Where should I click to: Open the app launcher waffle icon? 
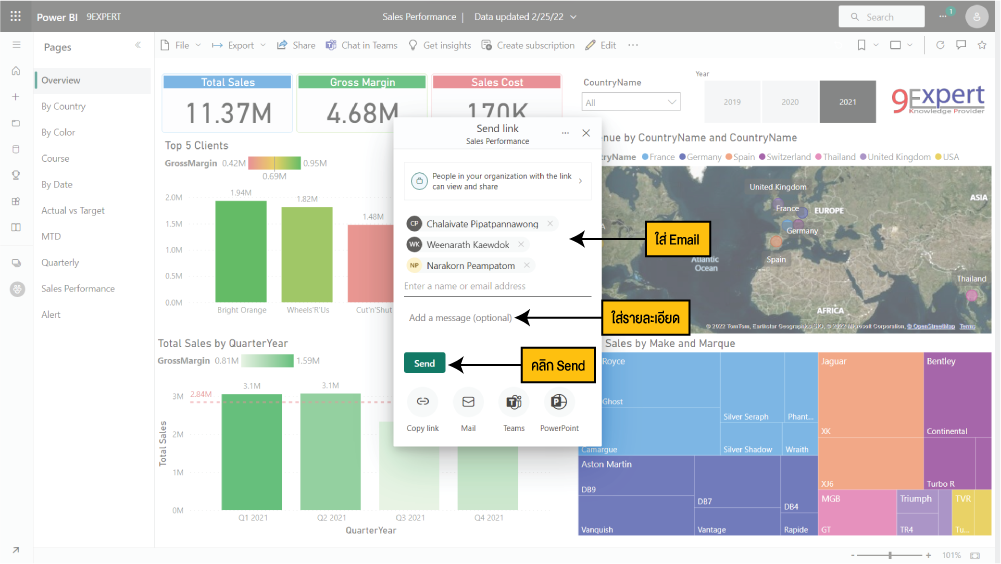click(x=15, y=17)
